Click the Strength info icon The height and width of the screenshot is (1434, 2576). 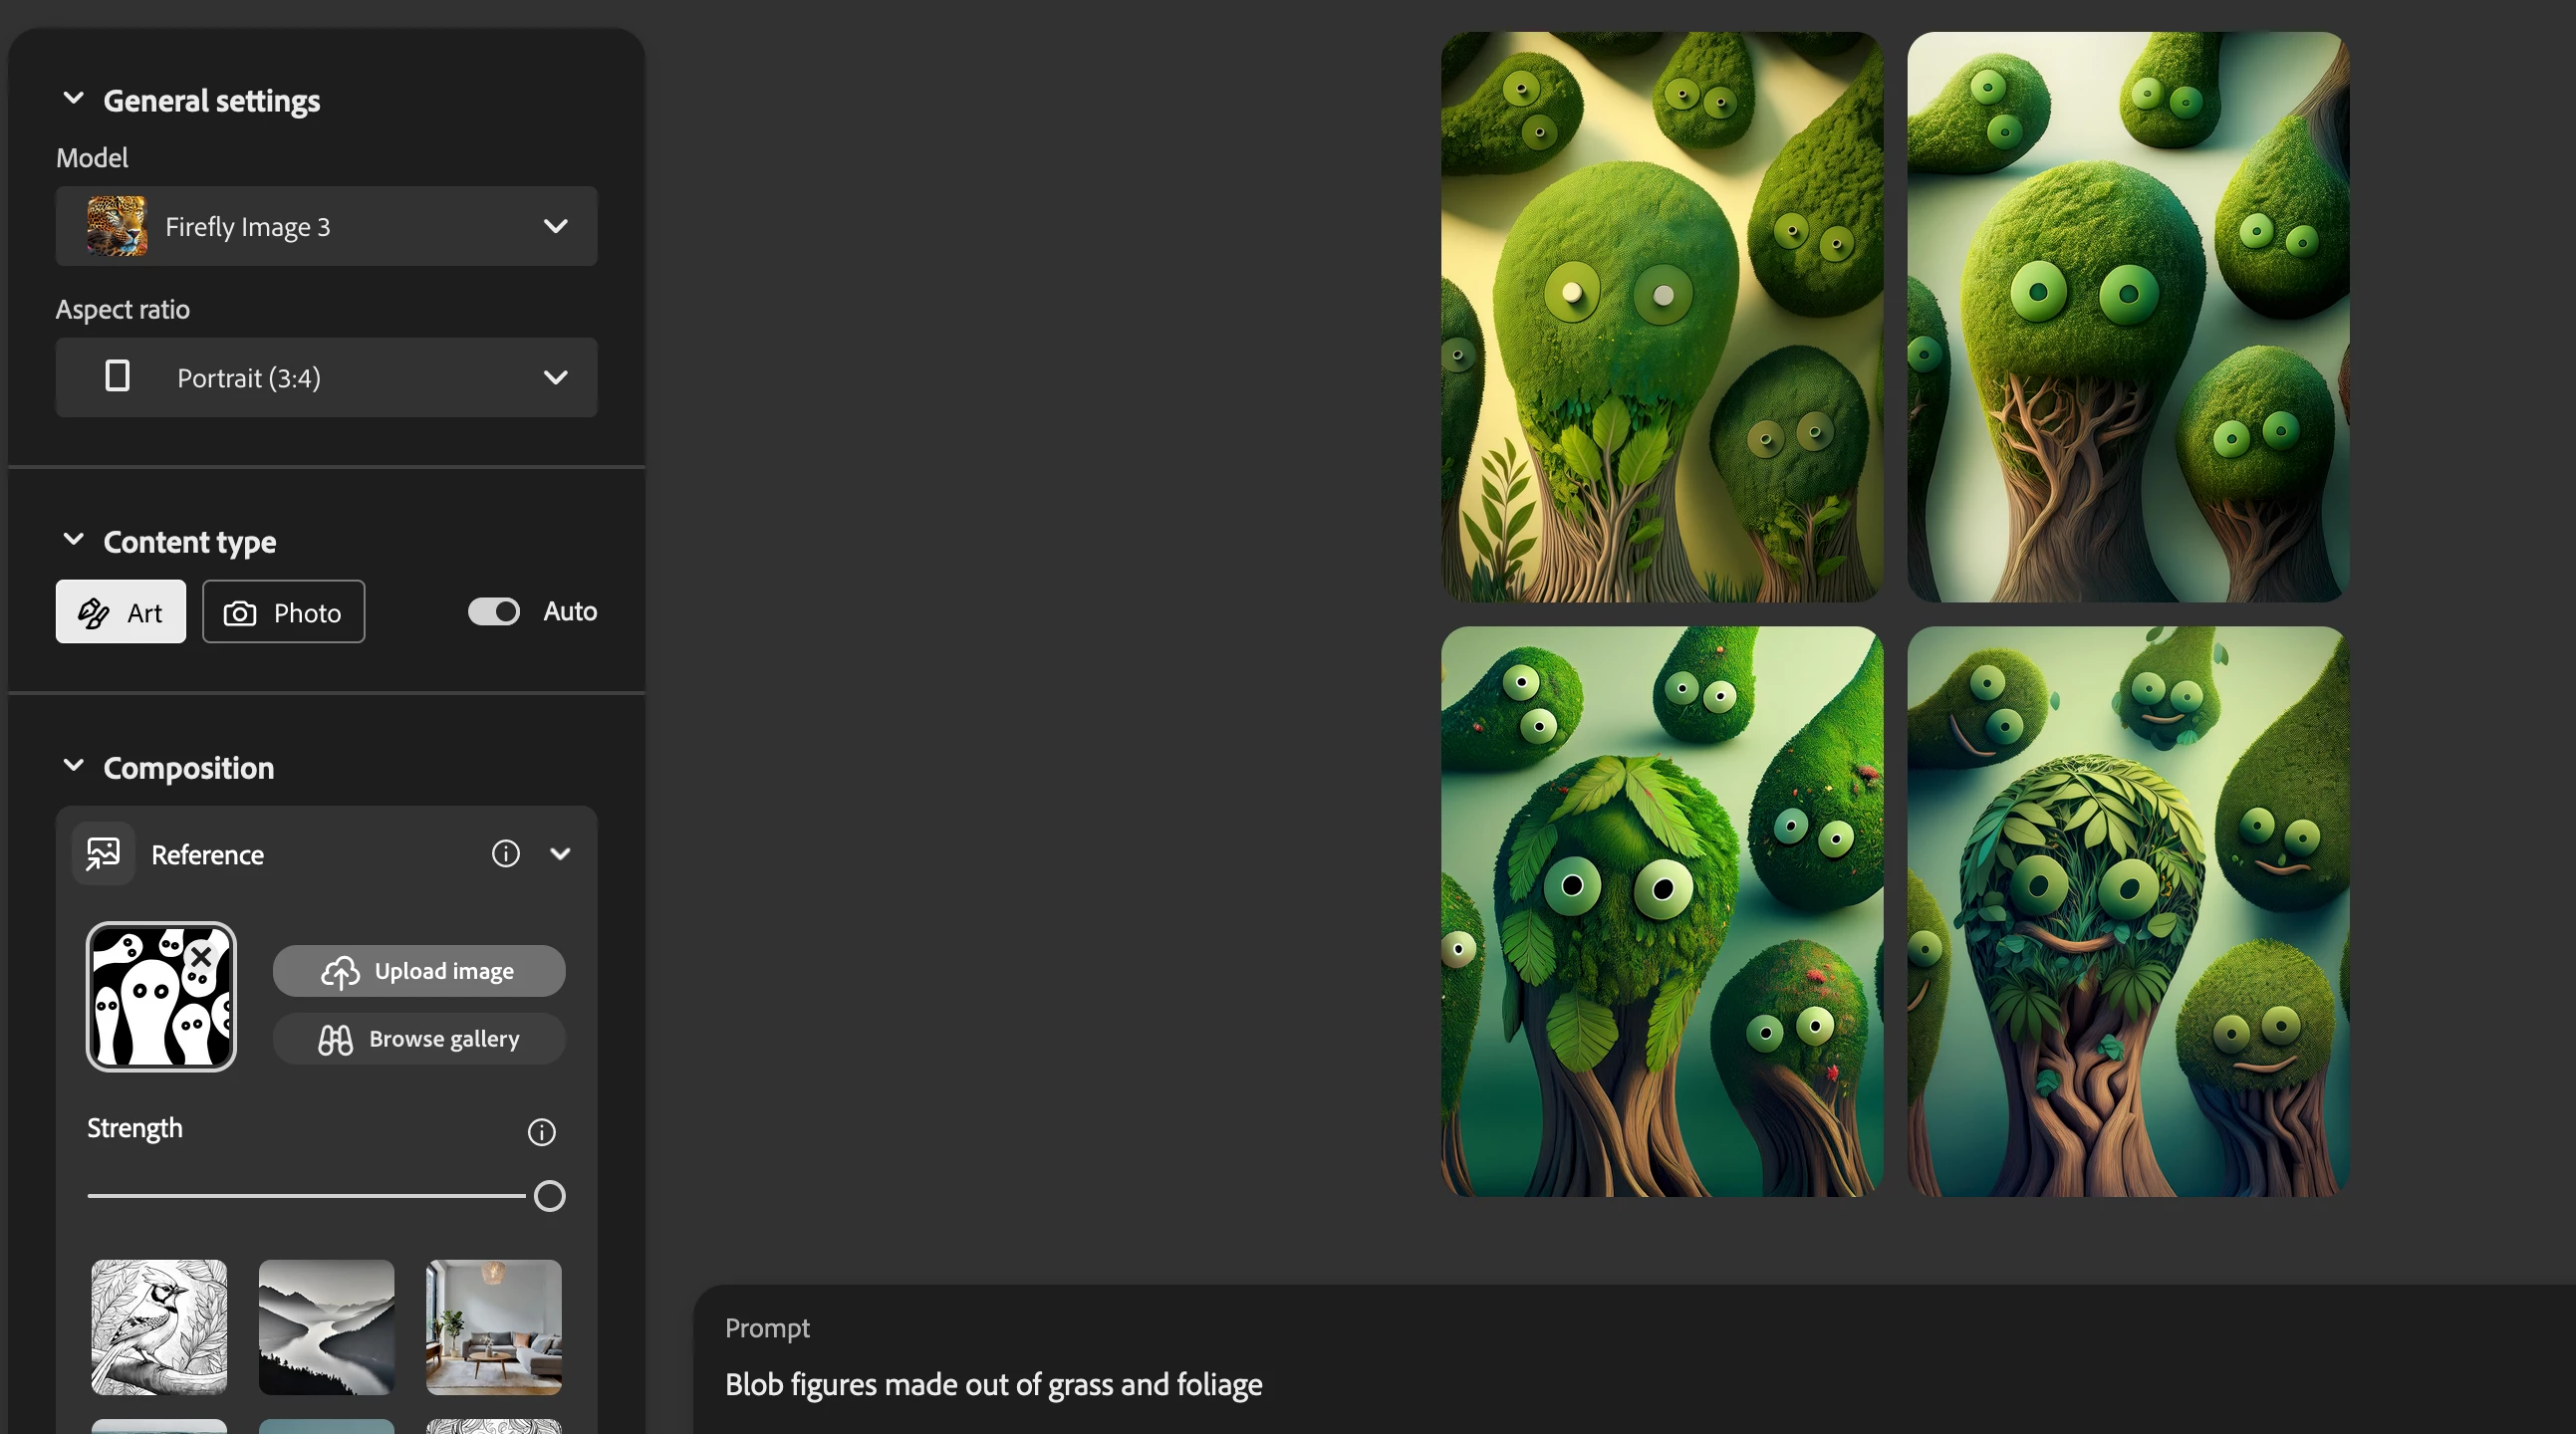click(541, 1132)
